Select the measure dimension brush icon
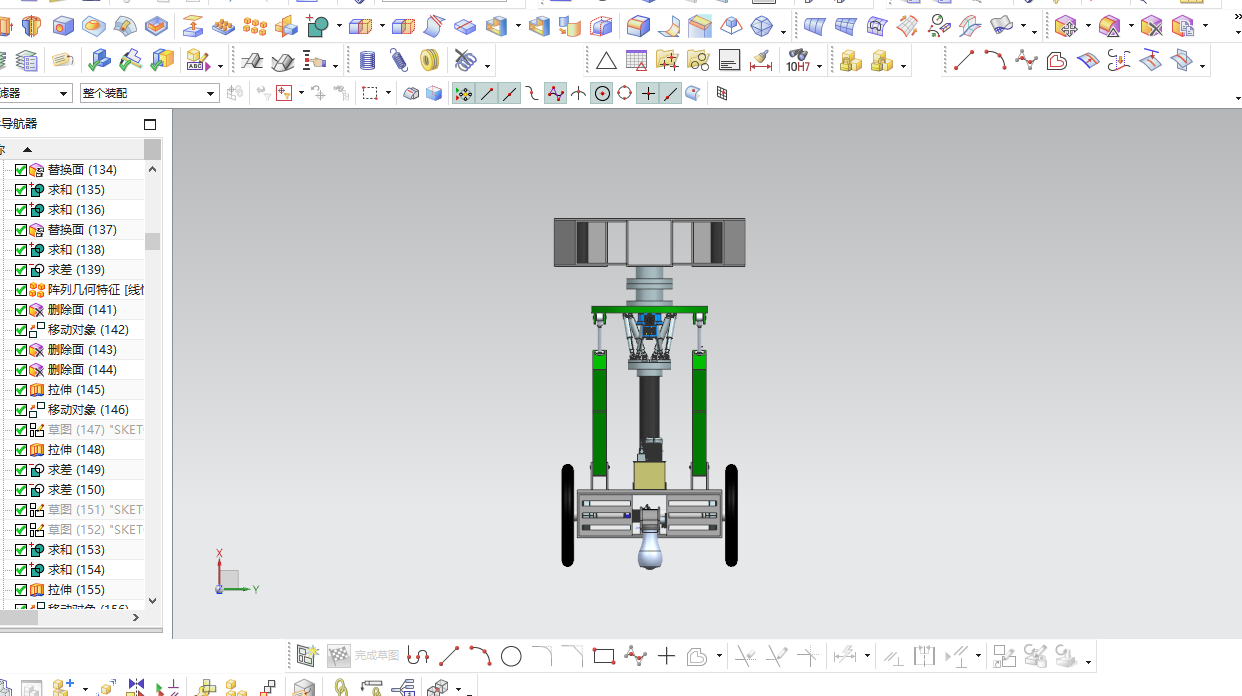This screenshot has width=1242, height=696. coord(761,61)
